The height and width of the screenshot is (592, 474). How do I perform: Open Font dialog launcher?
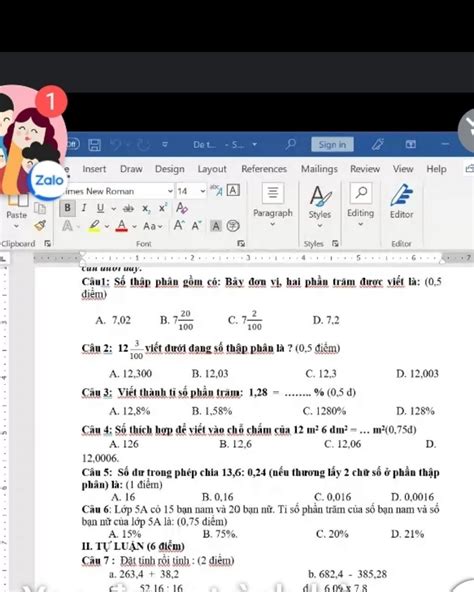point(241,244)
